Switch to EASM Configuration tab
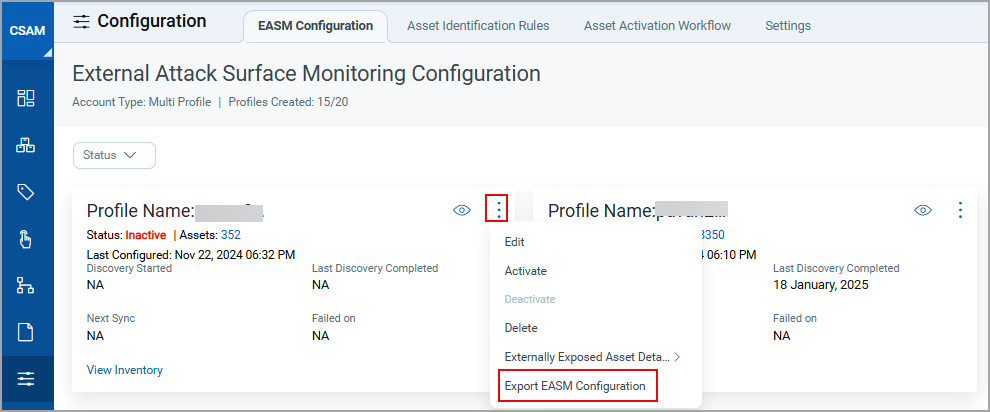This screenshot has width=990, height=412. click(x=316, y=26)
